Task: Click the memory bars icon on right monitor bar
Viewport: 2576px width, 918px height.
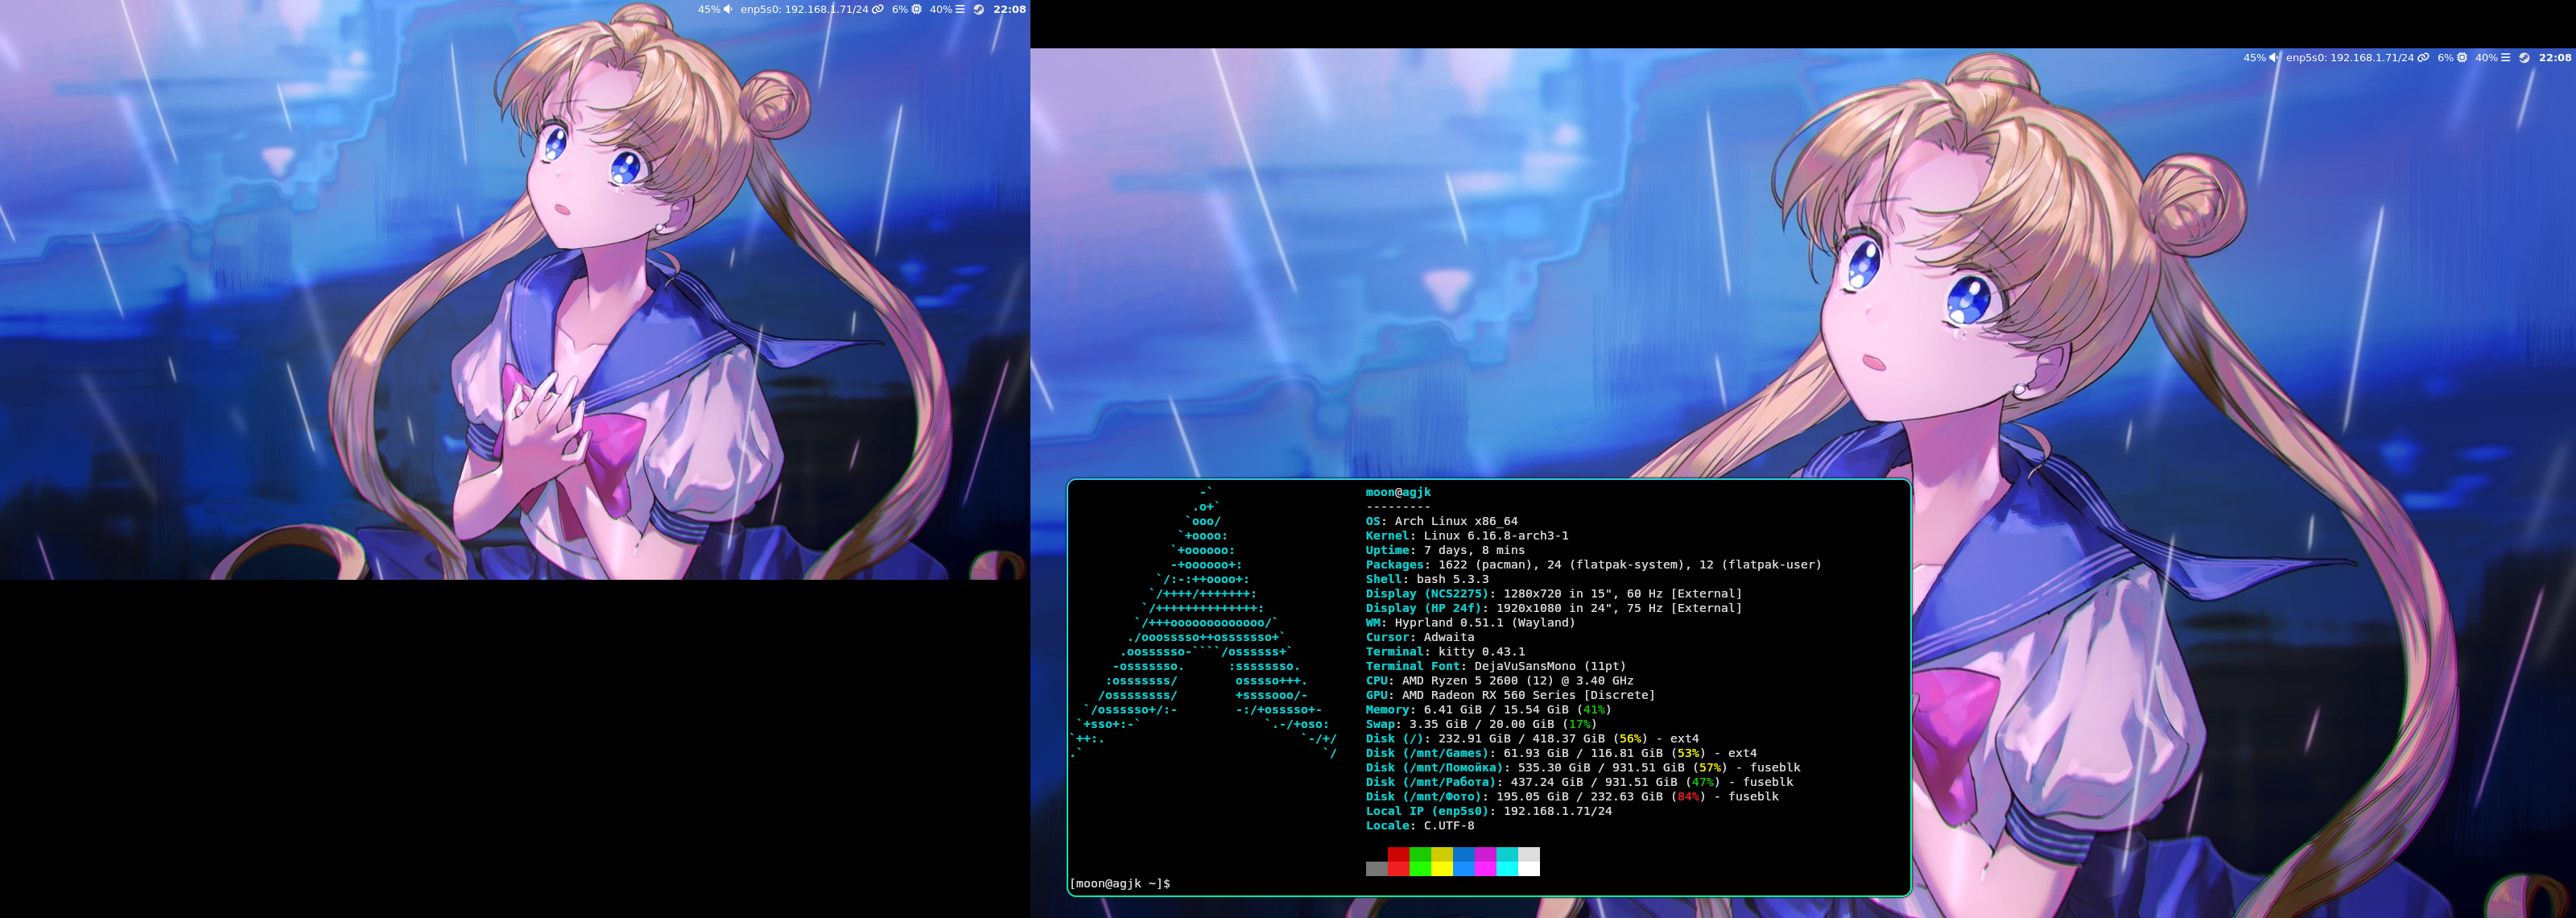Action: [x=2505, y=58]
